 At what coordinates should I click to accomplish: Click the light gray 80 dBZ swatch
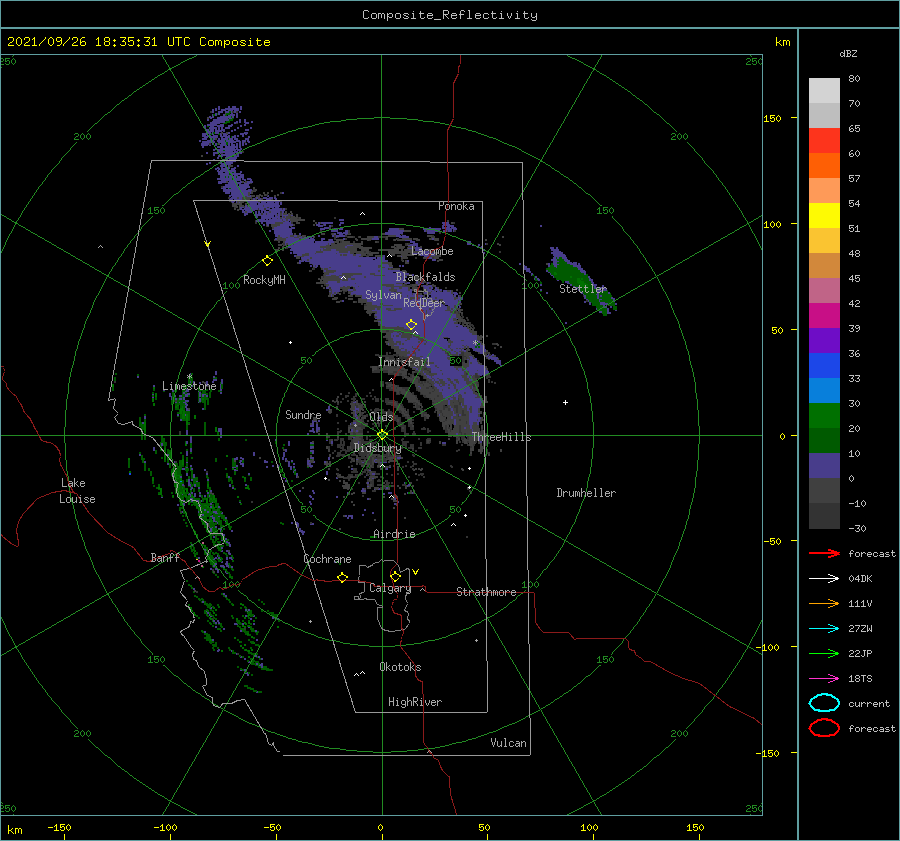824,91
